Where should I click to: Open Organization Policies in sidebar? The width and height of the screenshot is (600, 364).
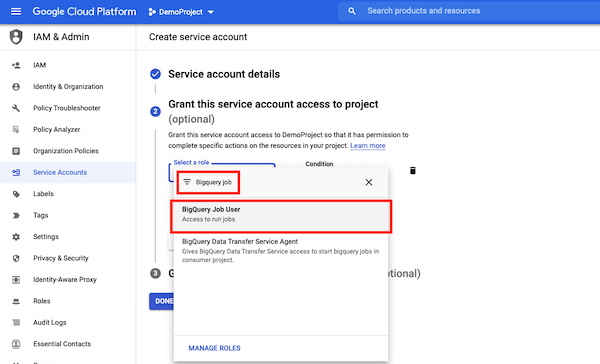[x=65, y=151]
